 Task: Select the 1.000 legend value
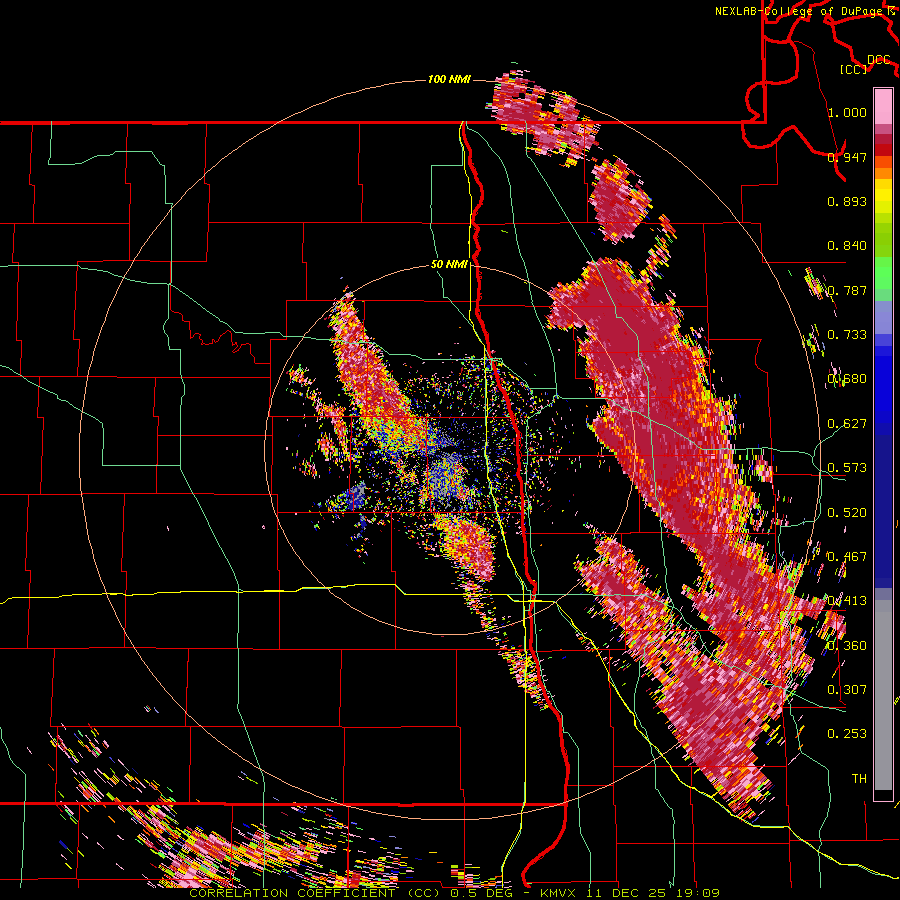coord(847,112)
